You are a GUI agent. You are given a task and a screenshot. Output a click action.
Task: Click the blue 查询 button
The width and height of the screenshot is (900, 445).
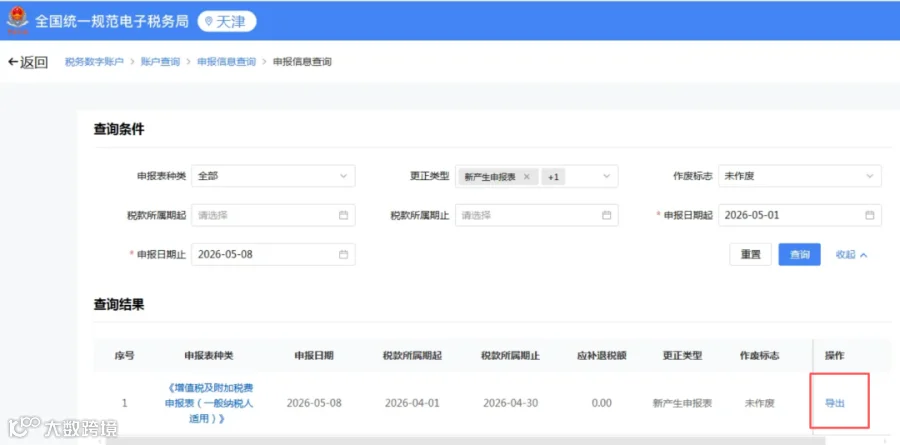(800, 254)
